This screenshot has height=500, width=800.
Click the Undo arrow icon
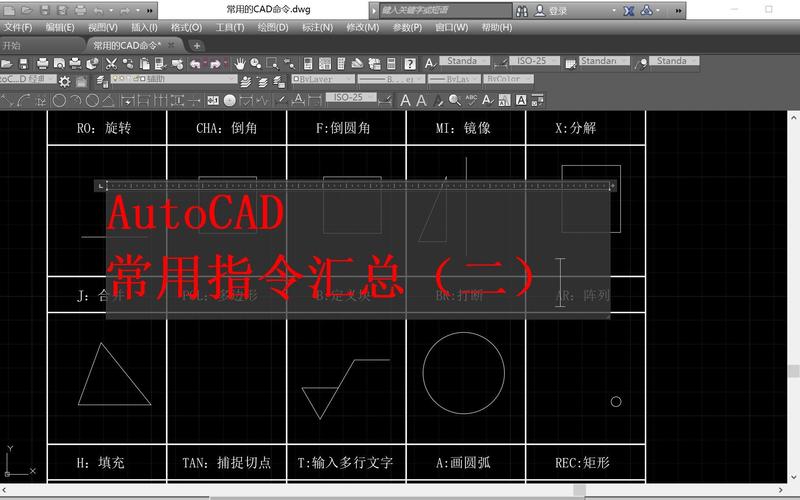point(195,63)
